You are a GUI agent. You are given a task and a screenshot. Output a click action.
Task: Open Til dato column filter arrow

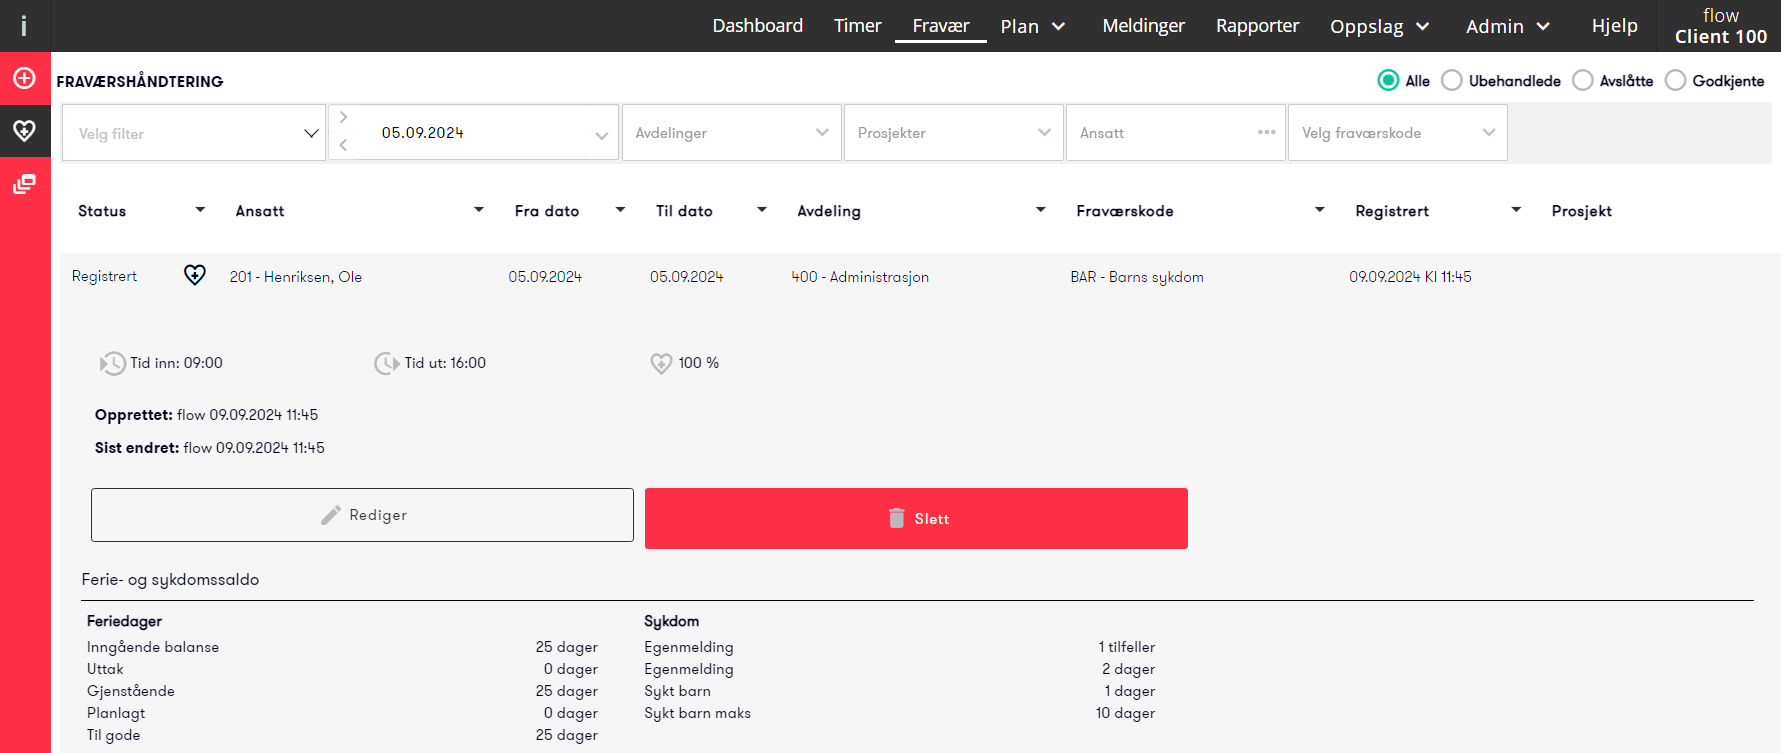[762, 210]
